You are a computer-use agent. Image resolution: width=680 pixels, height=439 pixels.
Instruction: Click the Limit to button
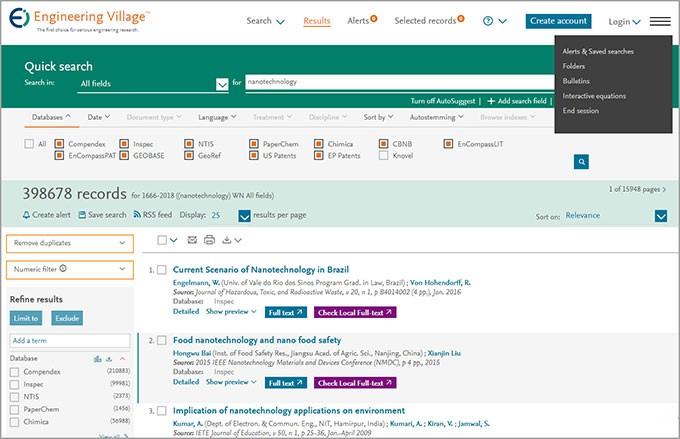[26, 318]
